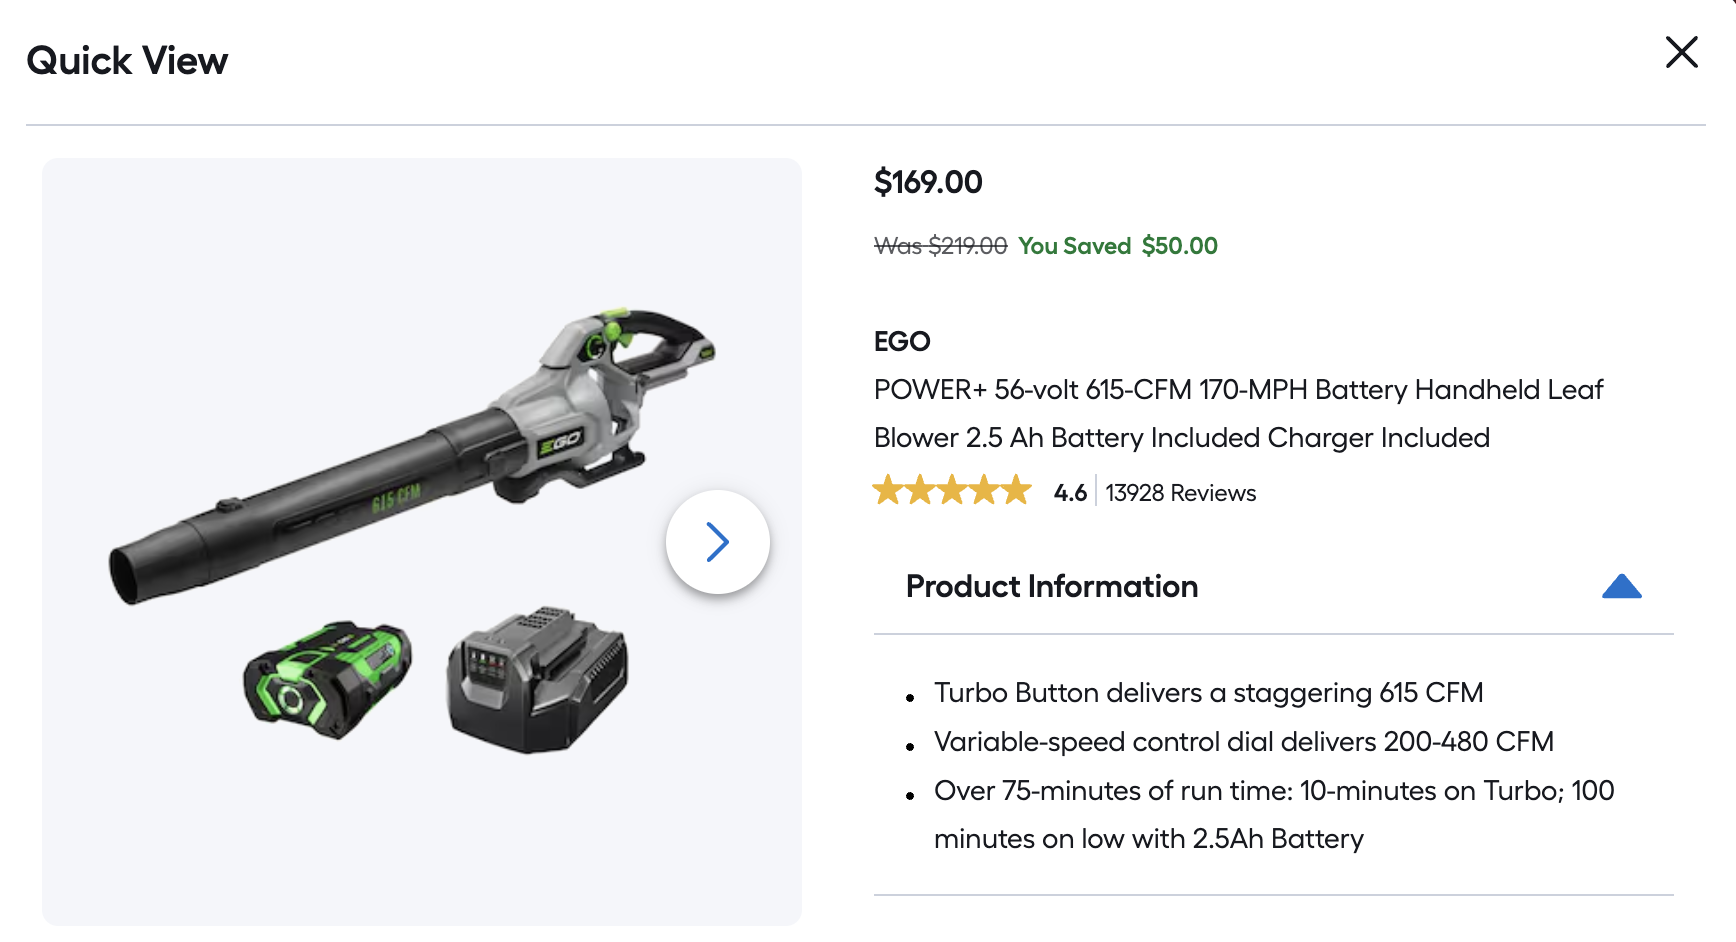This screenshot has height=942, width=1736.
Task: Click the Product Information section heading
Action: (x=1051, y=587)
